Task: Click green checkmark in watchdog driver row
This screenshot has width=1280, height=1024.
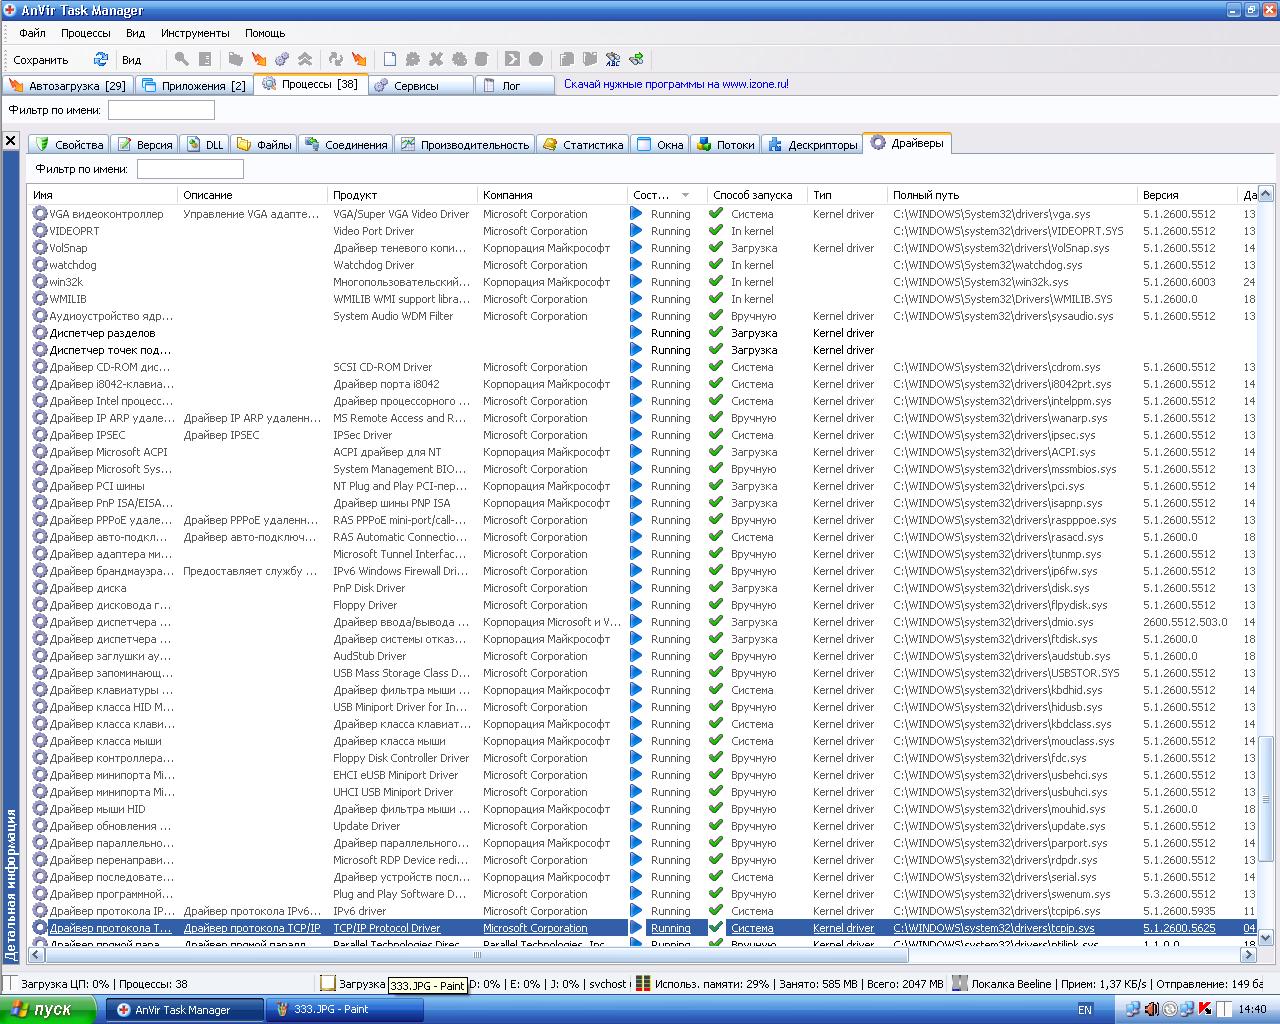Action: pyautogui.click(x=716, y=264)
